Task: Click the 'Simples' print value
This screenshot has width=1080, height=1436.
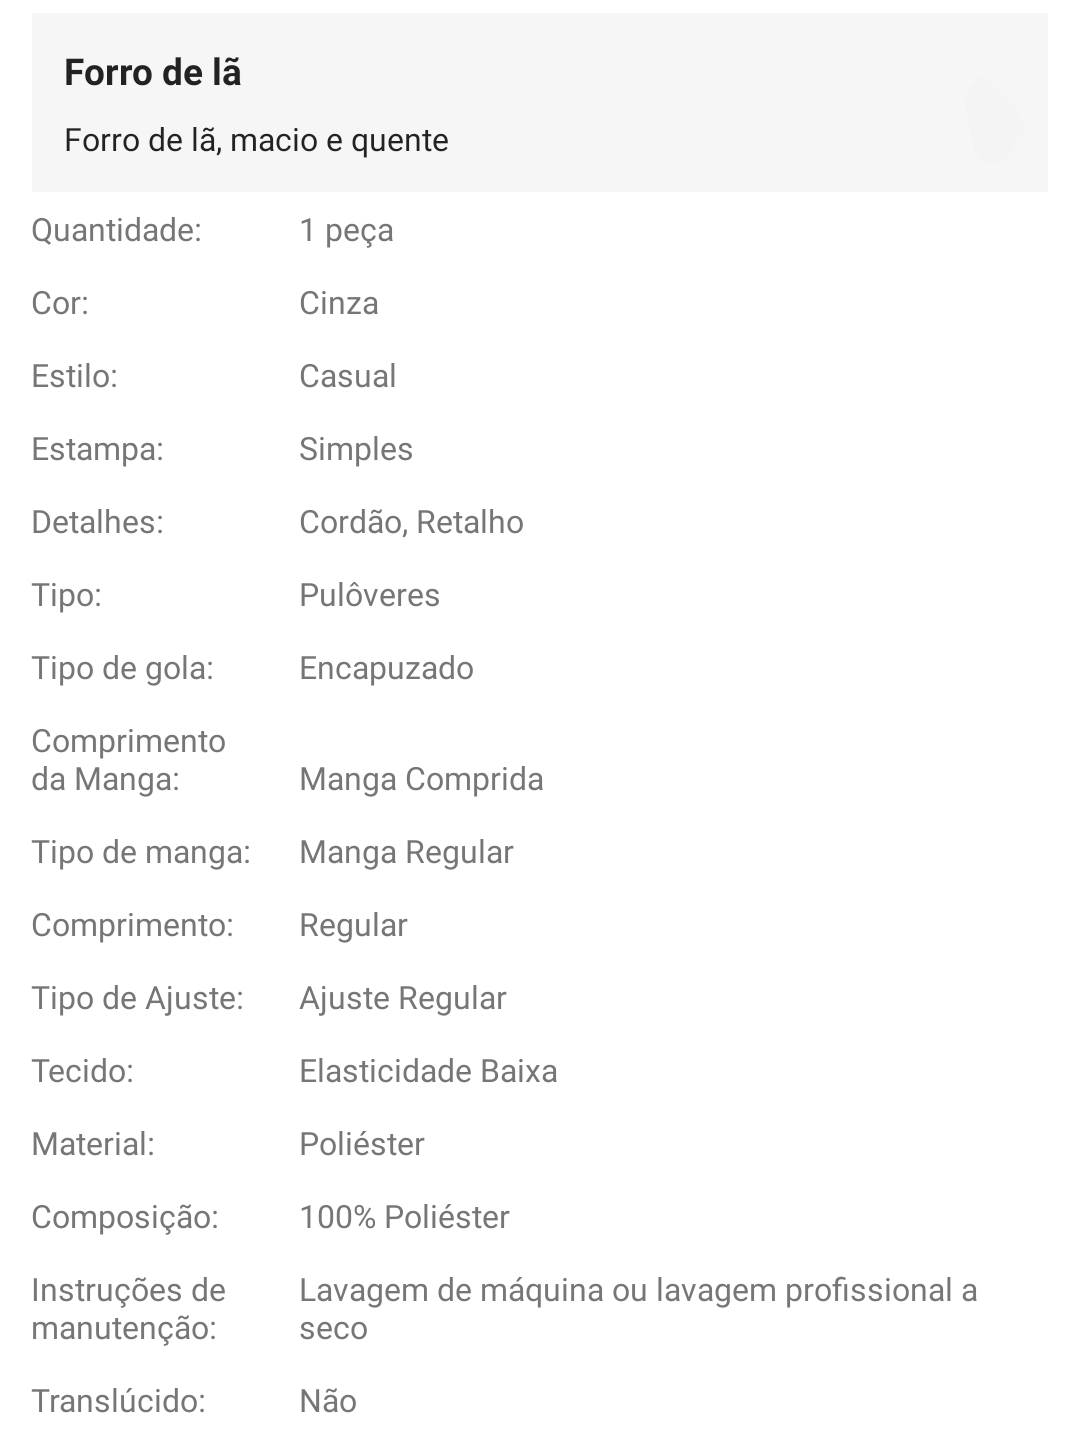Action: [x=356, y=450]
